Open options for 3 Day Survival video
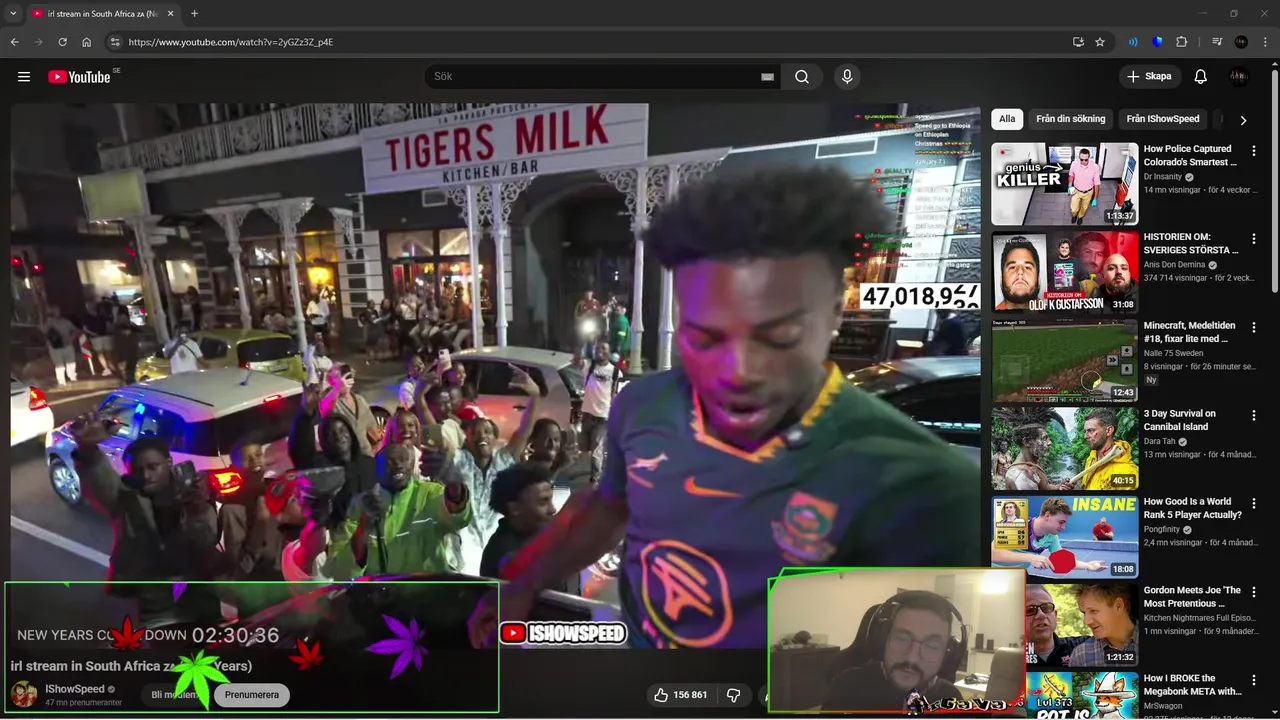The image size is (1280, 720). (1254, 415)
